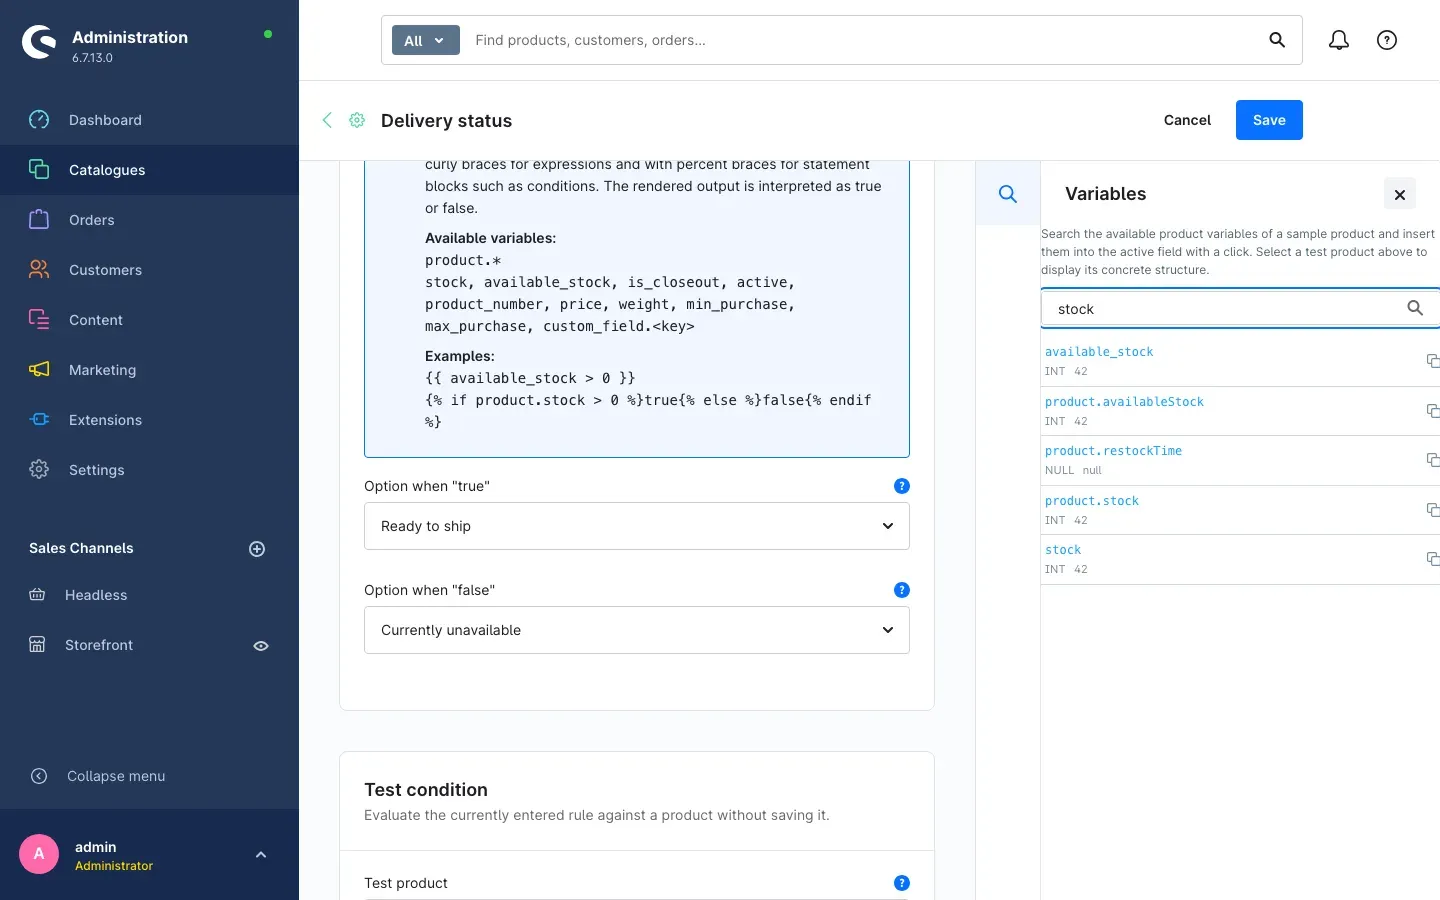Show help for Option when true
Screen dimensions: 1440x900
[902, 486]
